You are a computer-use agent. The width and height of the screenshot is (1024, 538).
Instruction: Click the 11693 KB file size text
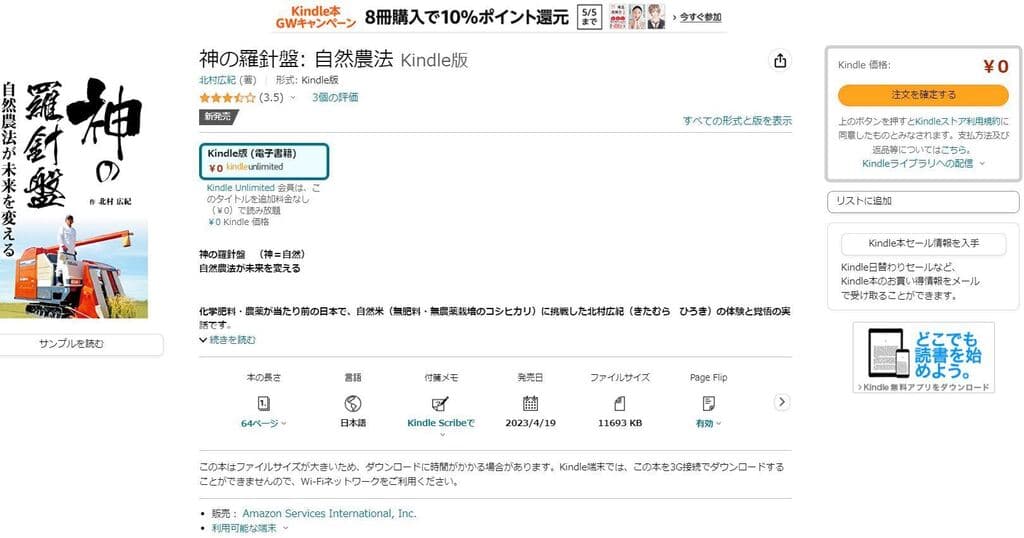[620, 423]
